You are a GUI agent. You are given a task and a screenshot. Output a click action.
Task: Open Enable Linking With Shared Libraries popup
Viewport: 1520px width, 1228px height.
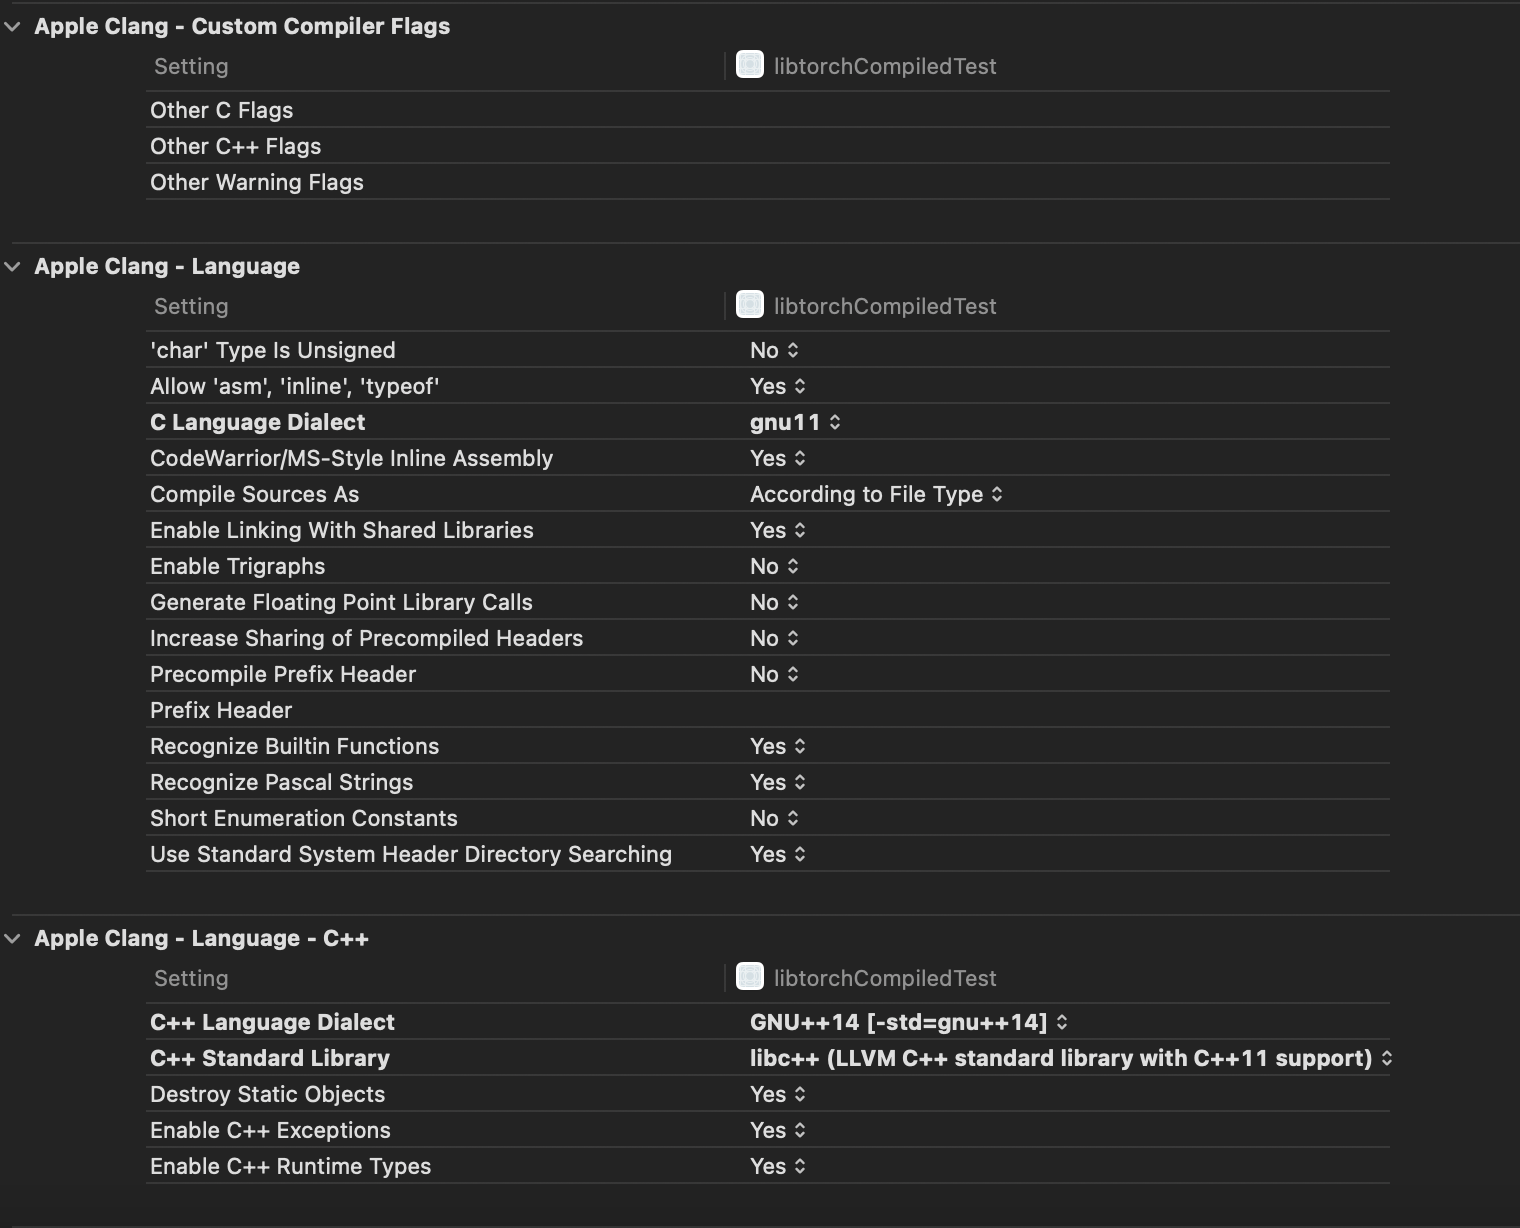[778, 530]
